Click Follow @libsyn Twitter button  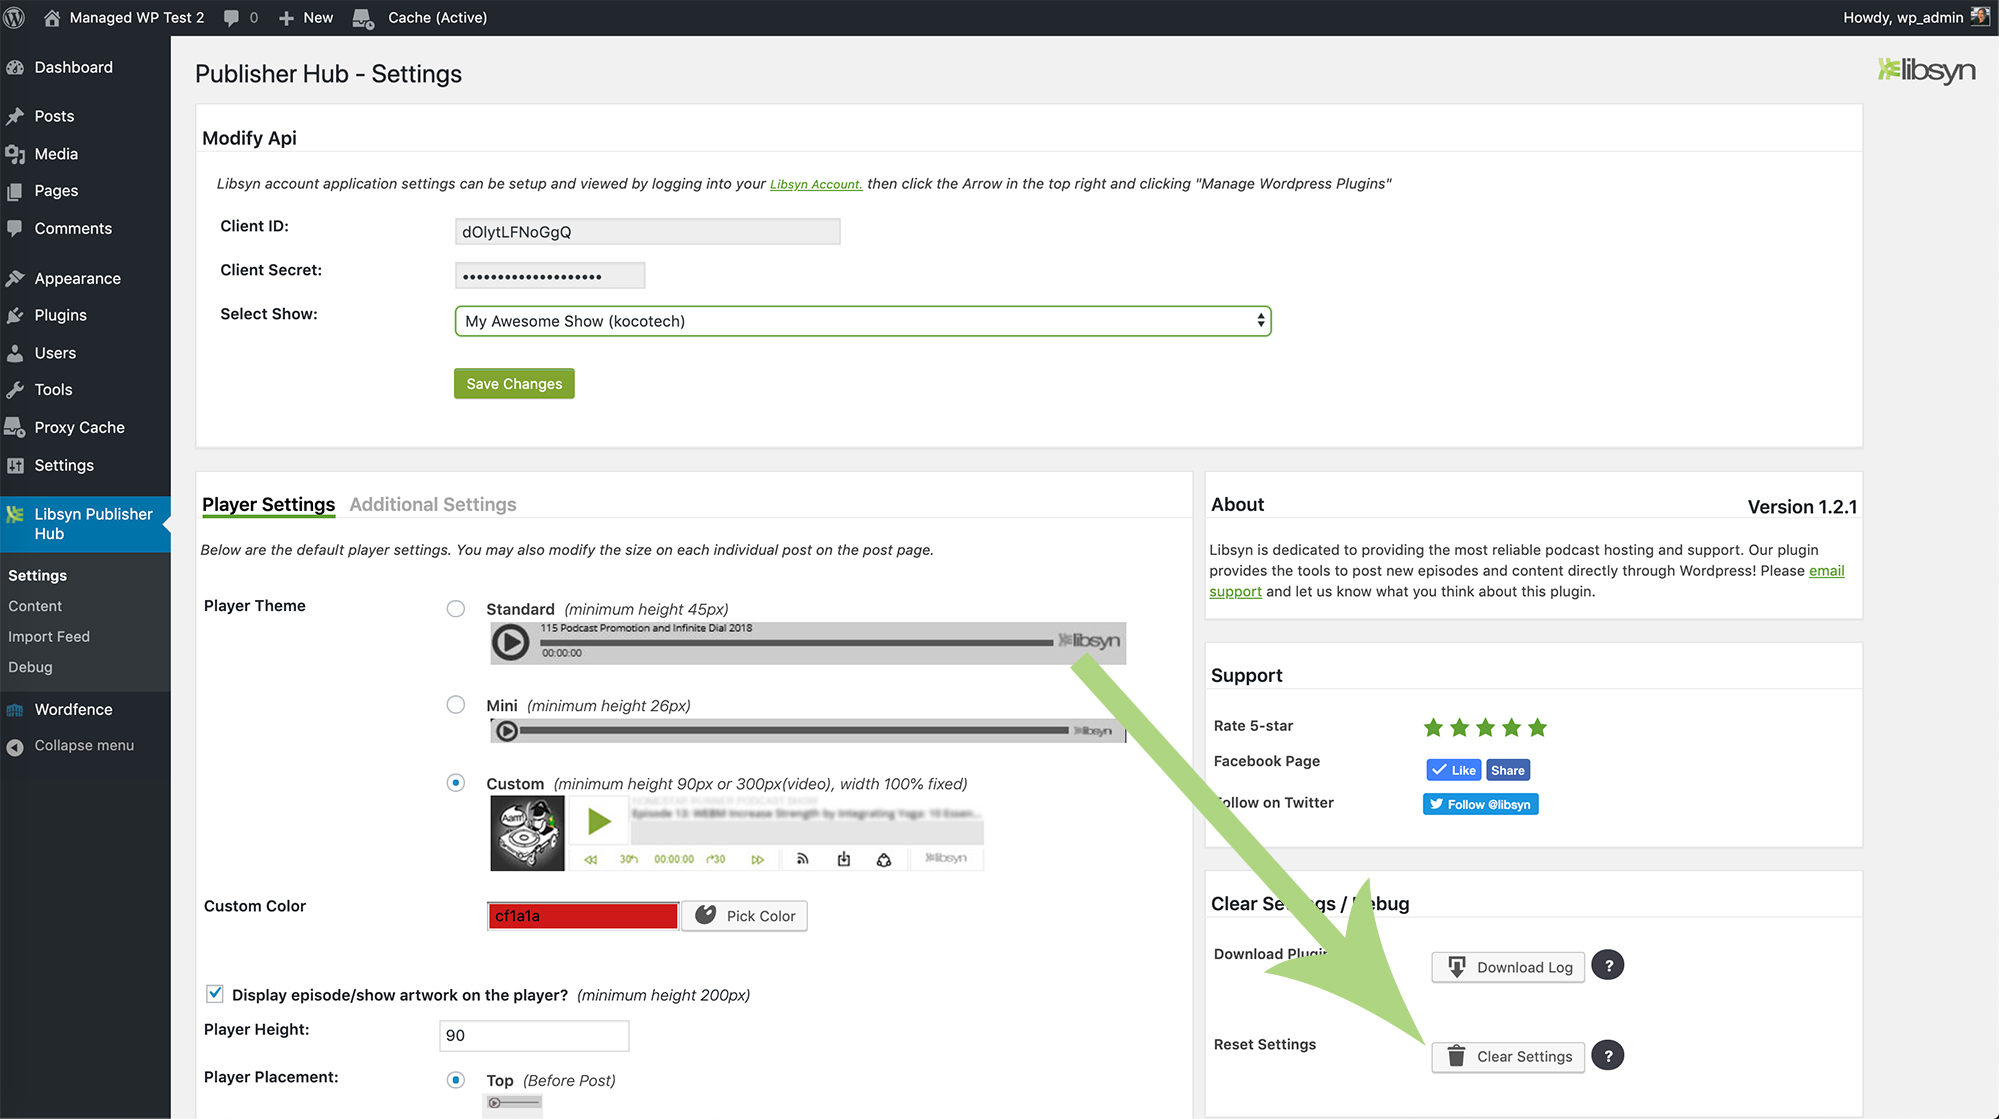coord(1481,804)
